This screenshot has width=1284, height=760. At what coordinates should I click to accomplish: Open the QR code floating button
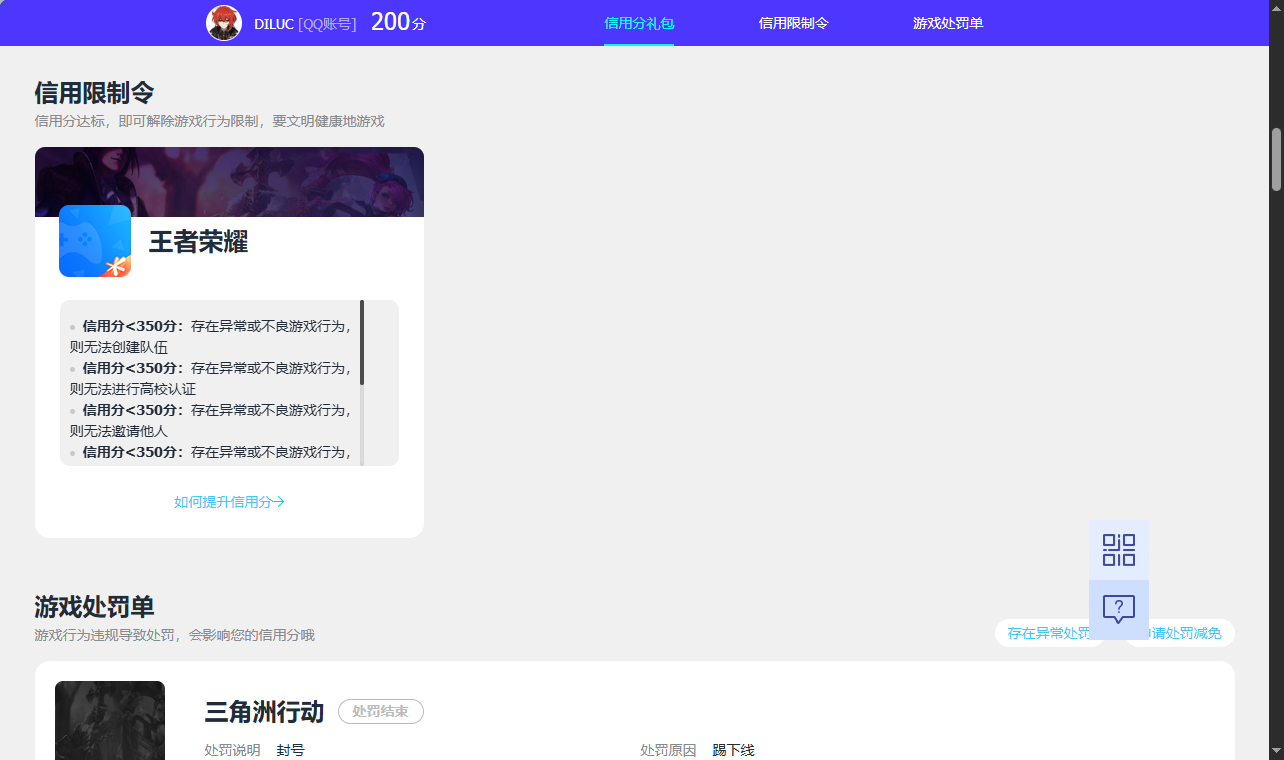pyautogui.click(x=1119, y=550)
